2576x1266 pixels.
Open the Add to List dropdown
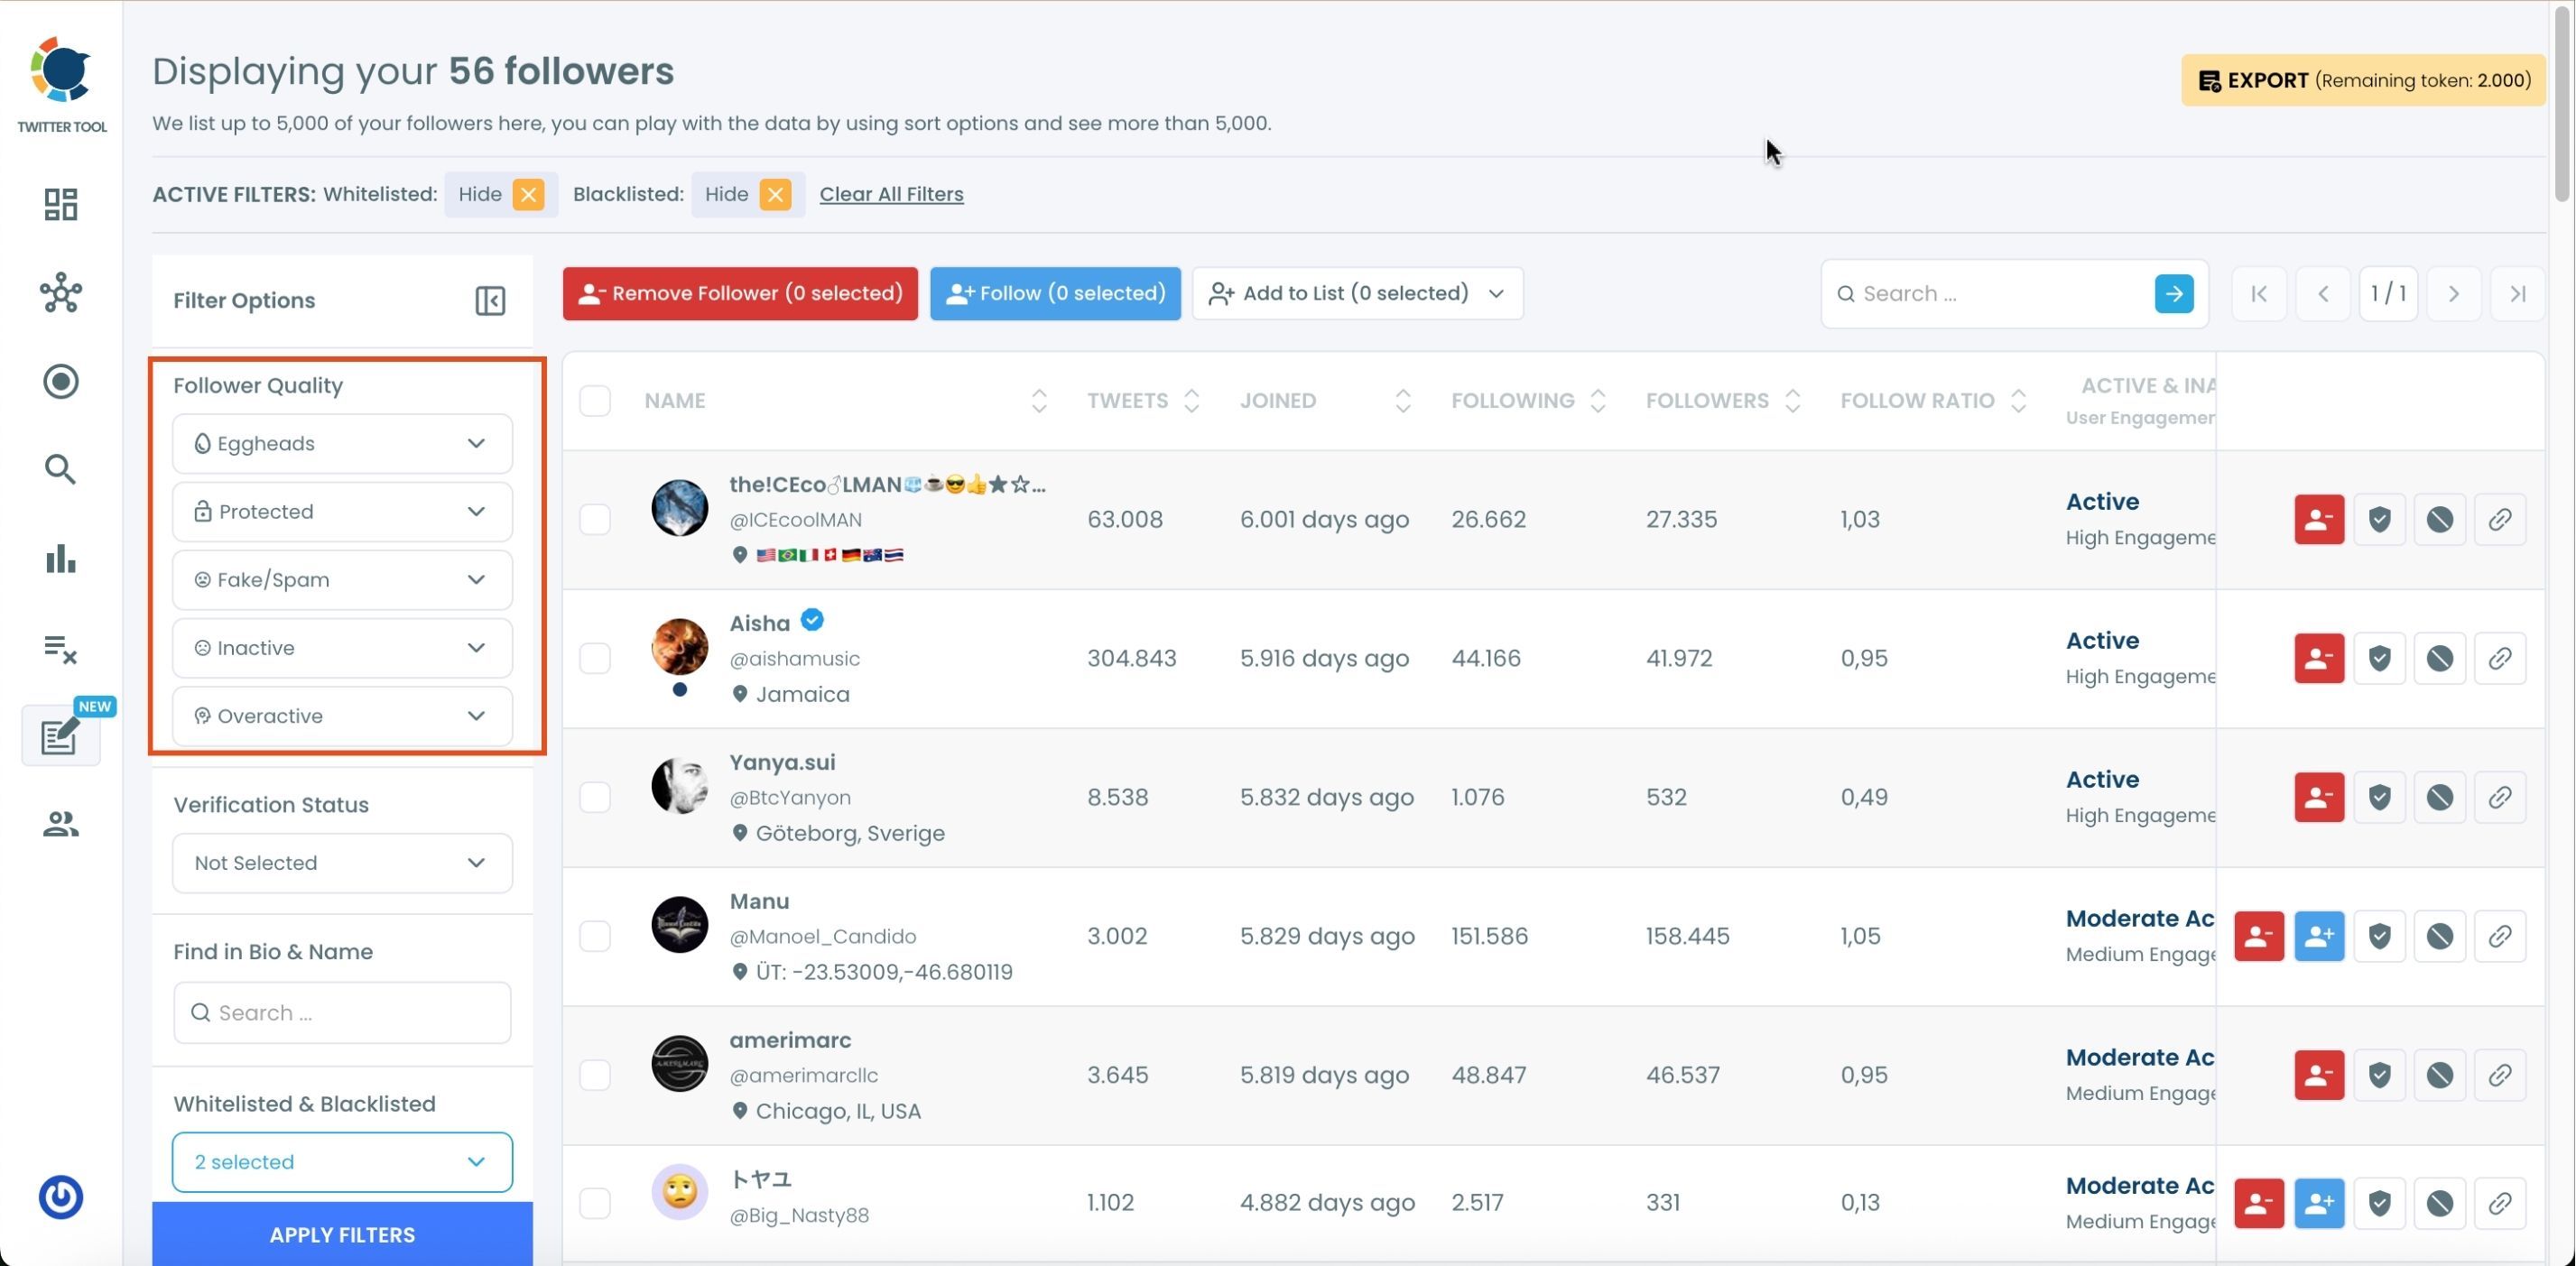(1357, 293)
